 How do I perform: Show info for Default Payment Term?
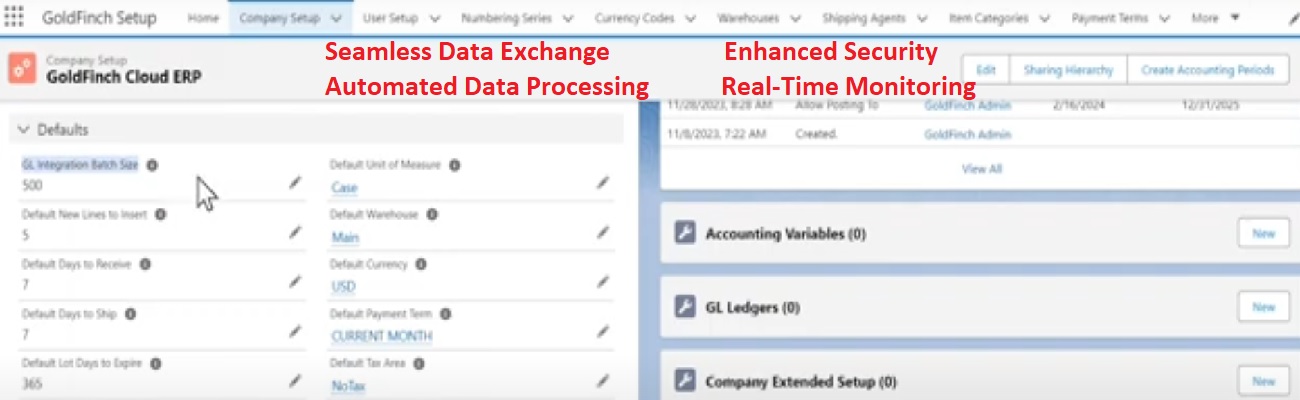pos(445,314)
